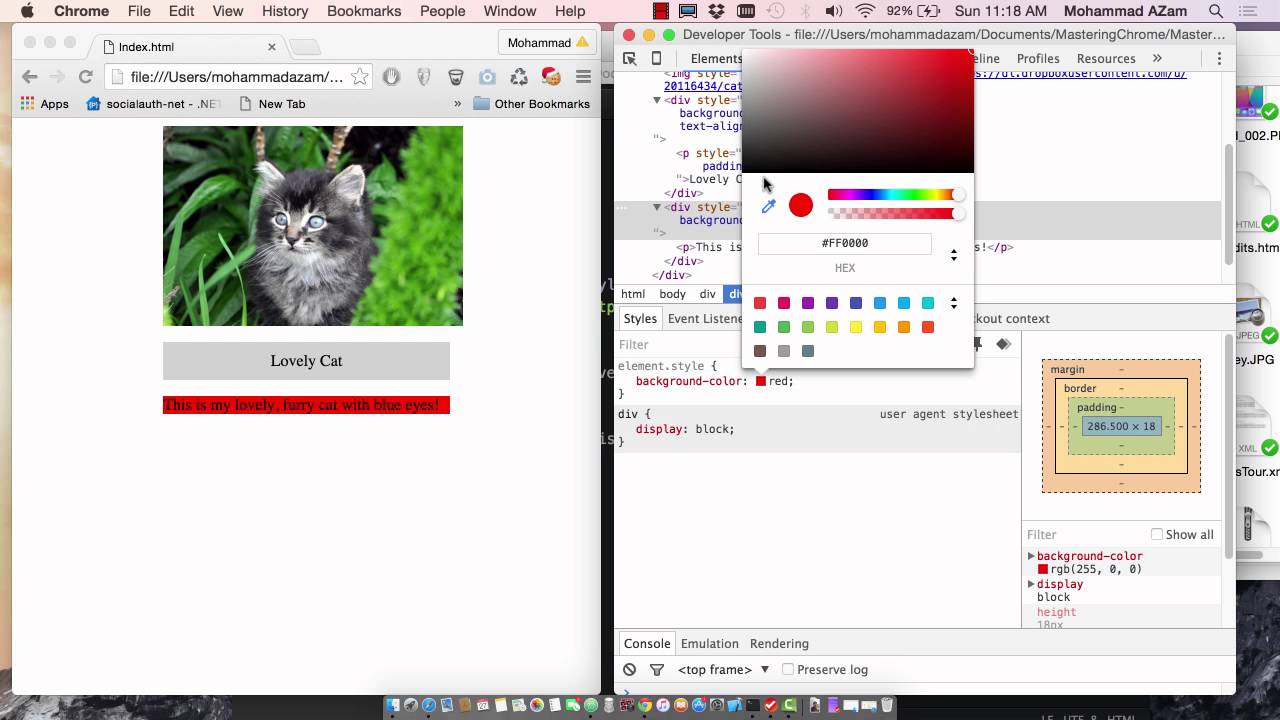Click the volume icon in menu bar

click(834, 11)
